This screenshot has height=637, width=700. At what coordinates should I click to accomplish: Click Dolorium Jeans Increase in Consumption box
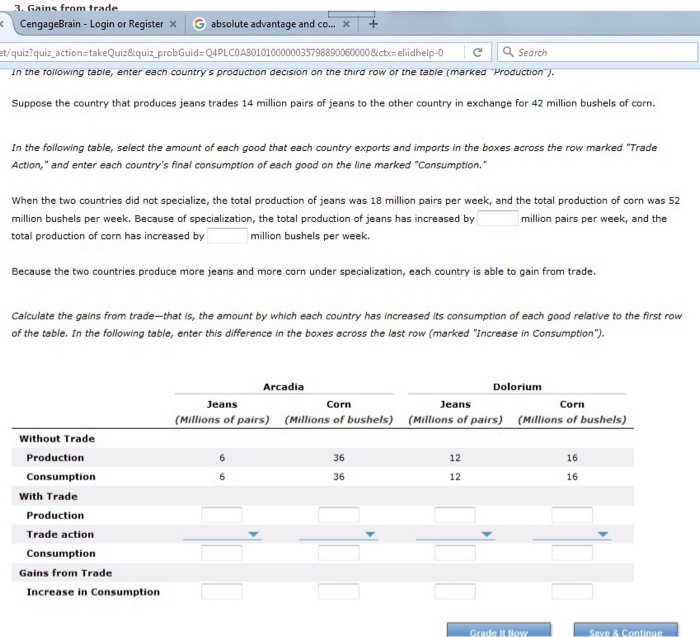455,591
